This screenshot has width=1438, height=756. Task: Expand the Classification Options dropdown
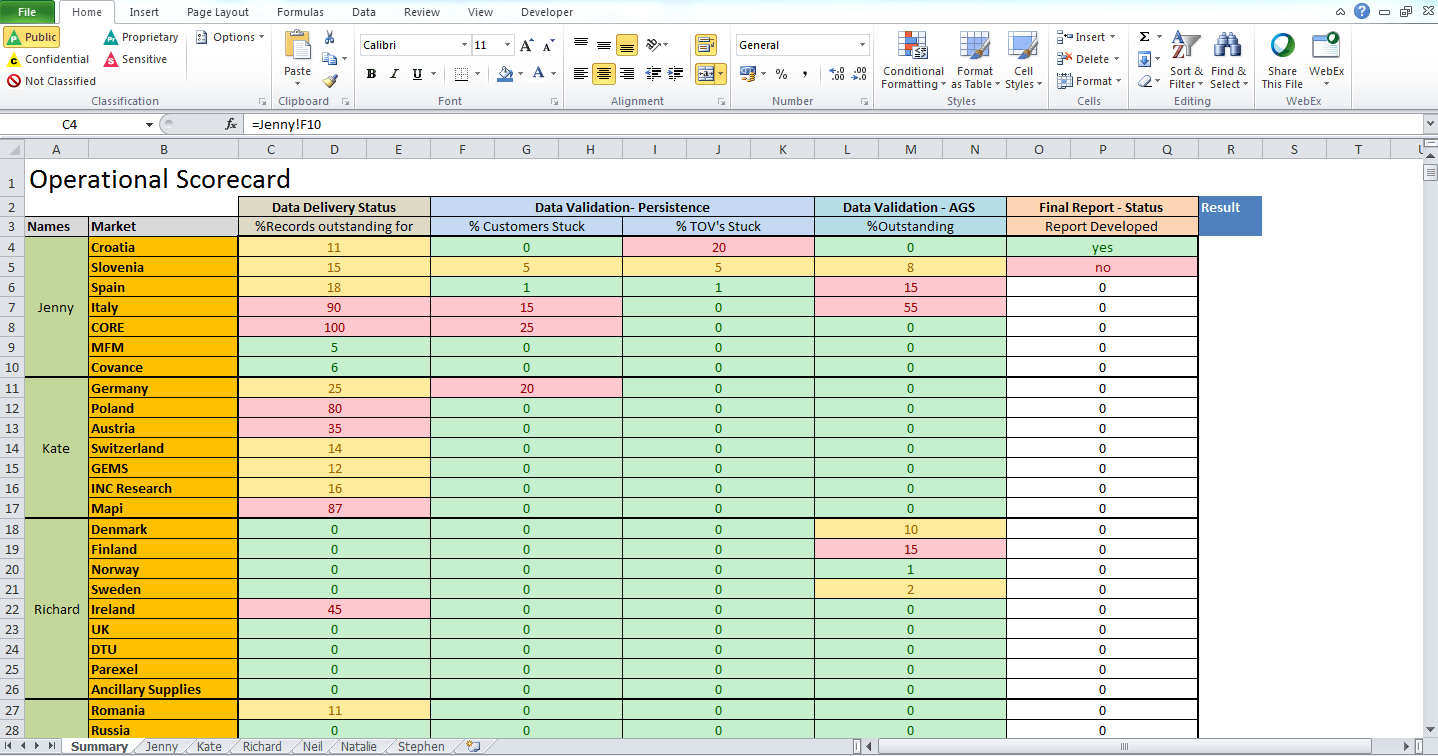[234, 36]
